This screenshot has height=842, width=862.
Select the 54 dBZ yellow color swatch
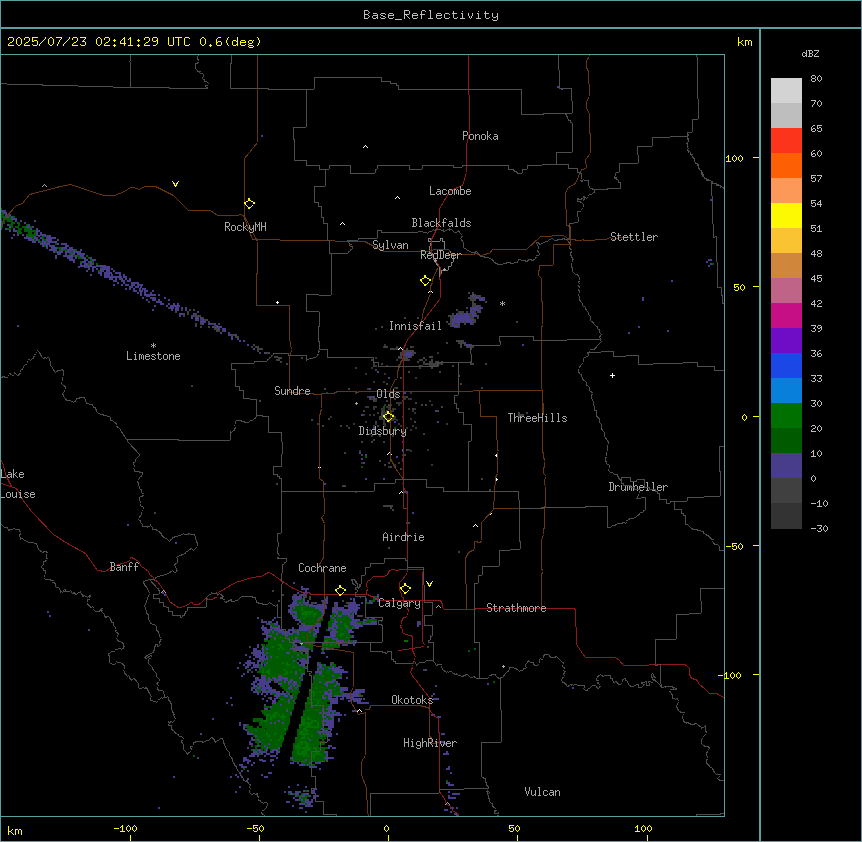point(786,215)
